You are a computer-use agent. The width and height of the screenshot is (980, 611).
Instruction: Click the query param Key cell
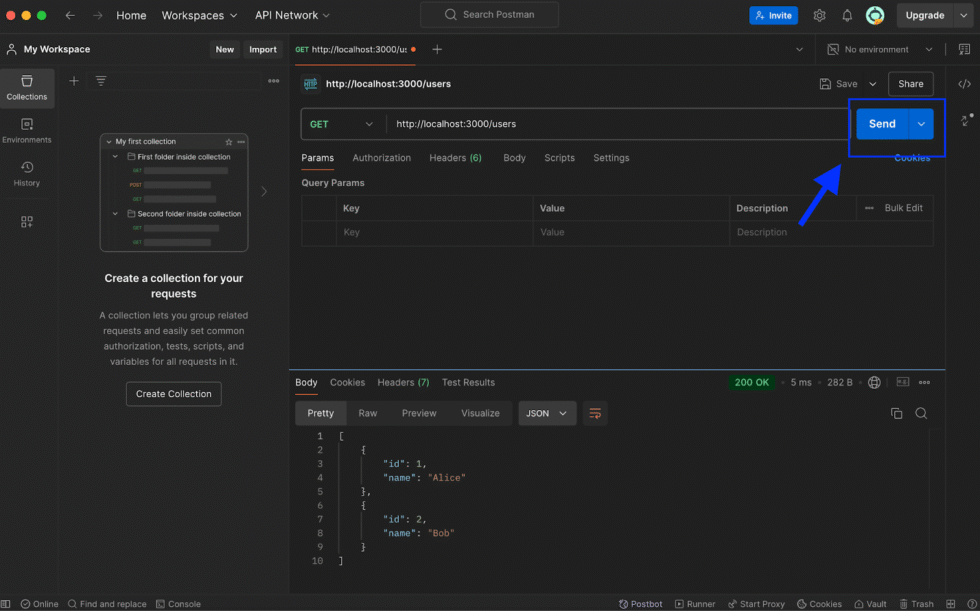click(x=434, y=232)
